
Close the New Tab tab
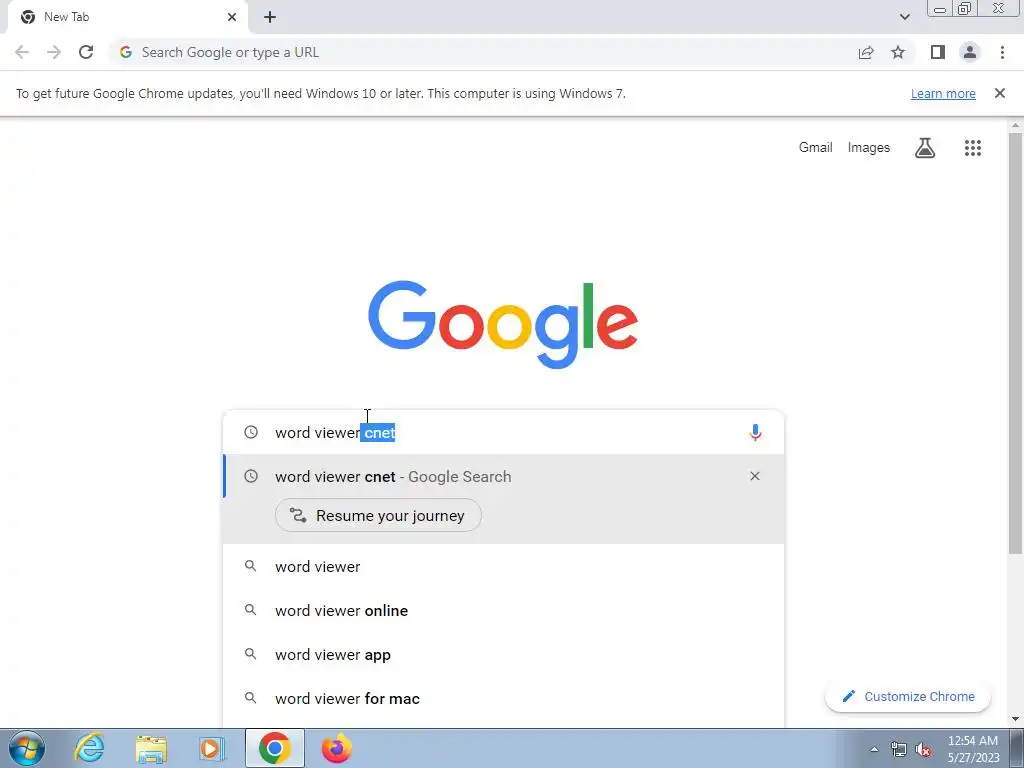click(x=232, y=17)
